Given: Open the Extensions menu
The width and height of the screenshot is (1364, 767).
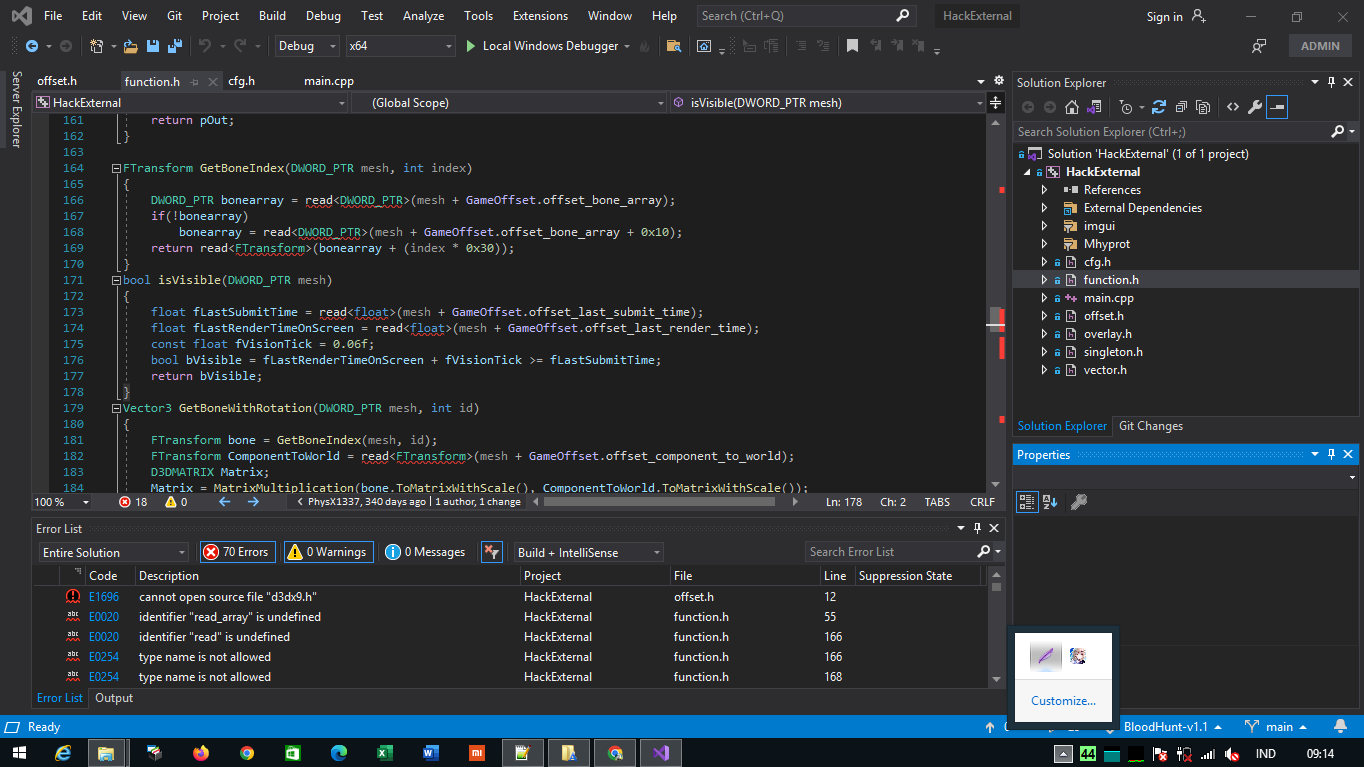Looking at the screenshot, I should point(540,16).
